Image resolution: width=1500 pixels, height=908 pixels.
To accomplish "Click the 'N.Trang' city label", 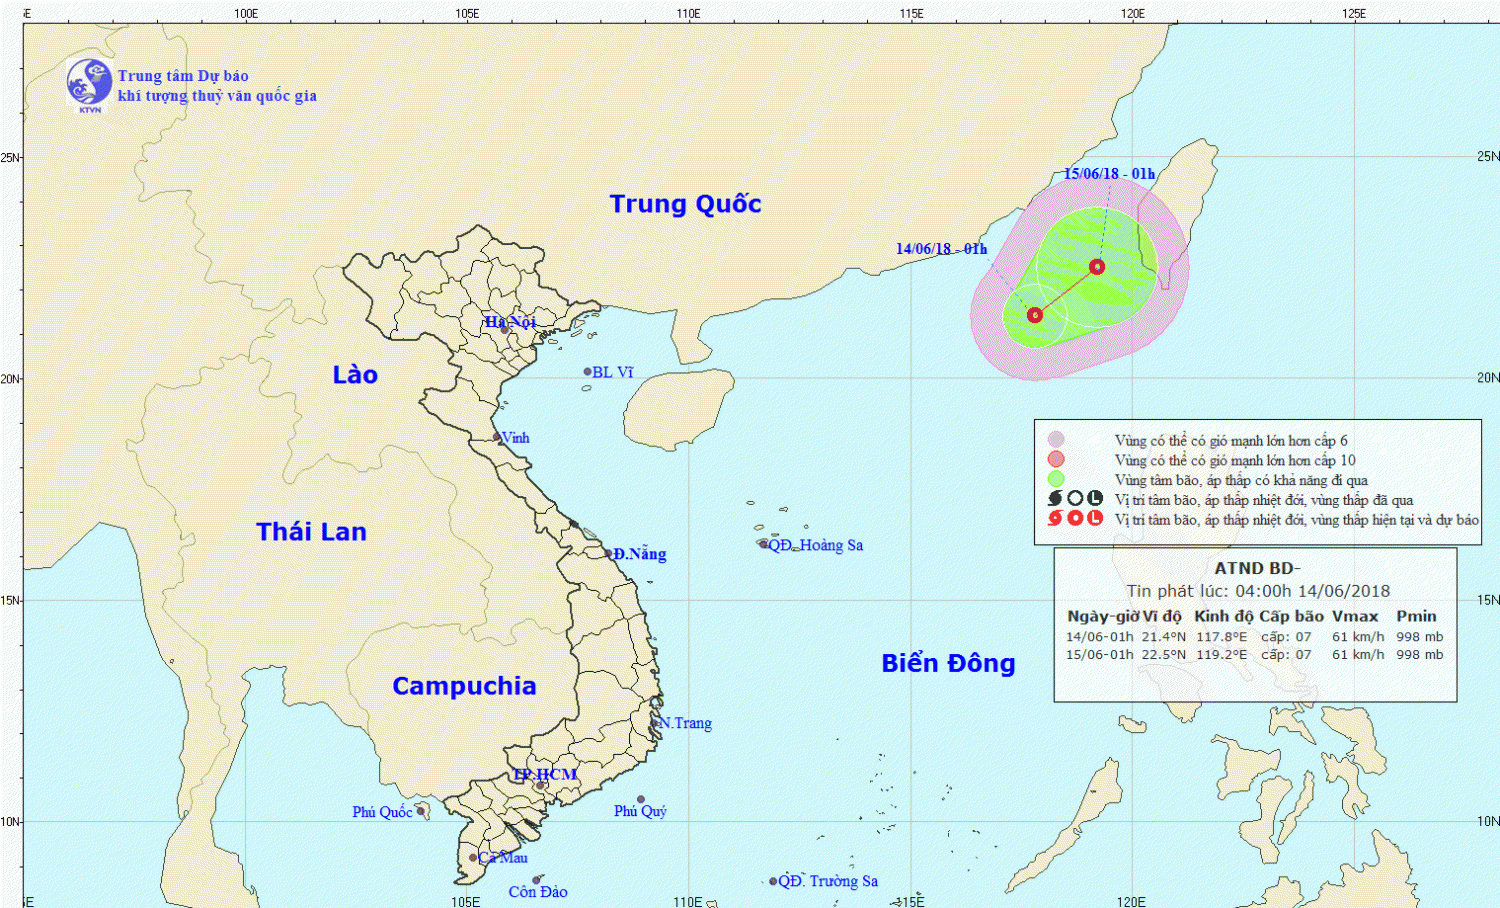I will click(685, 723).
